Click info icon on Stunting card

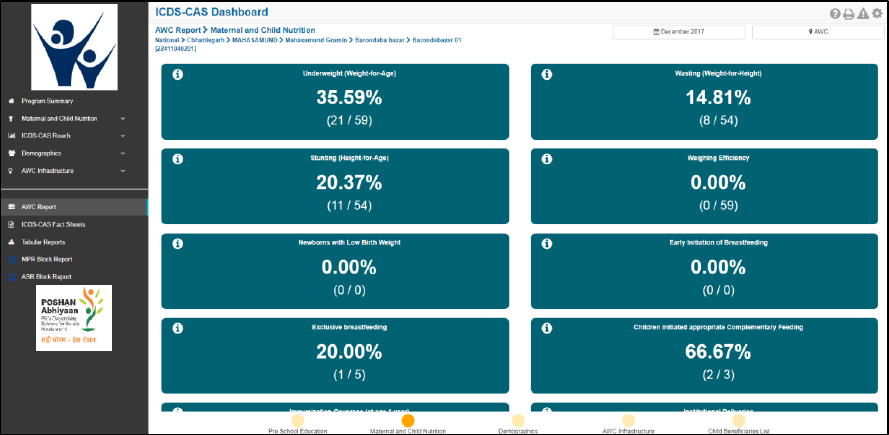(x=177, y=159)
